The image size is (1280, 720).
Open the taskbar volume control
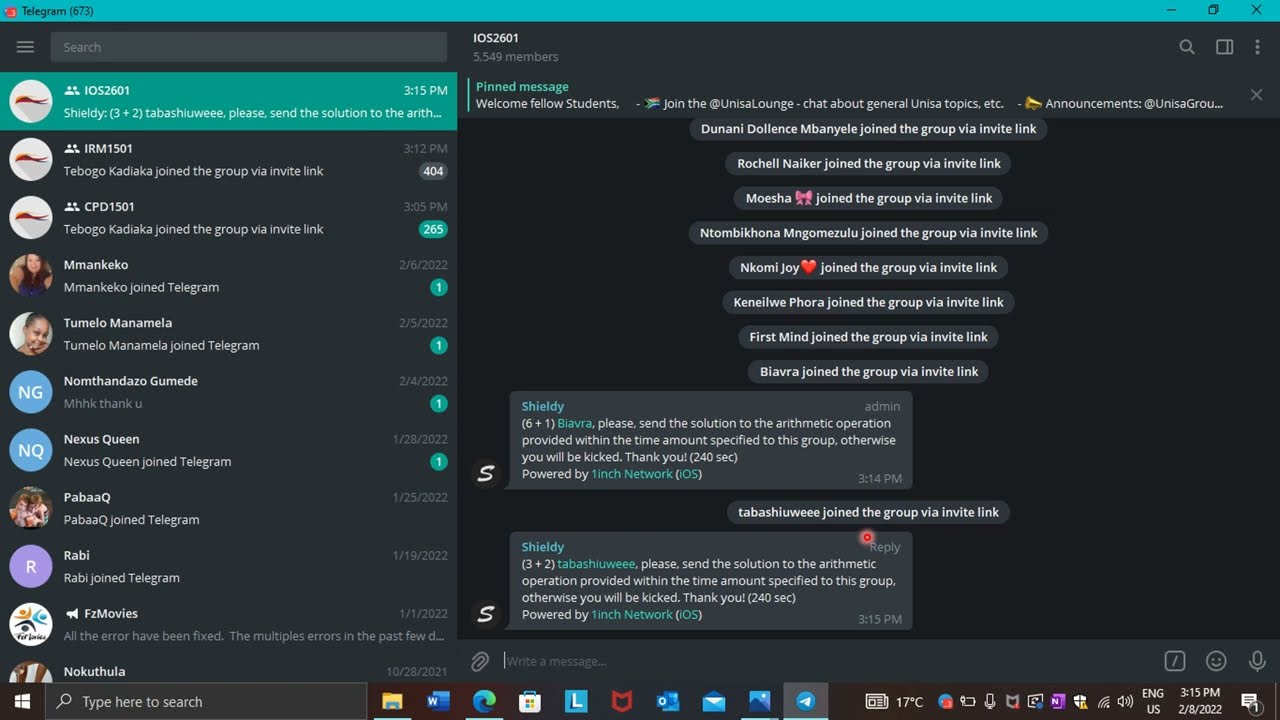tap(1126, 702)
